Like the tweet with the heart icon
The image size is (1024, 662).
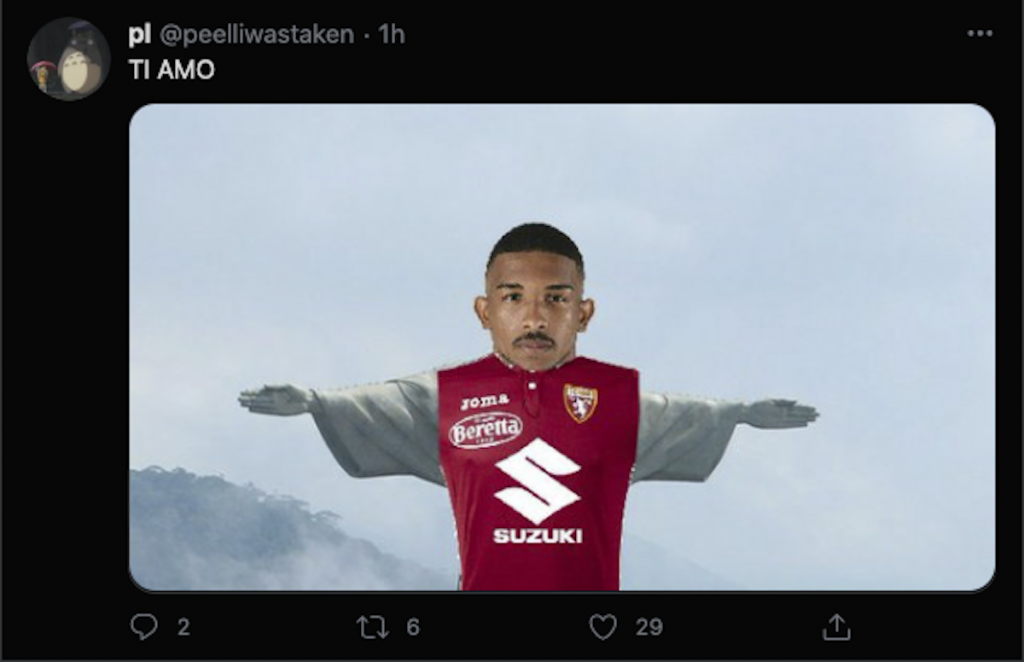(602, 627)
